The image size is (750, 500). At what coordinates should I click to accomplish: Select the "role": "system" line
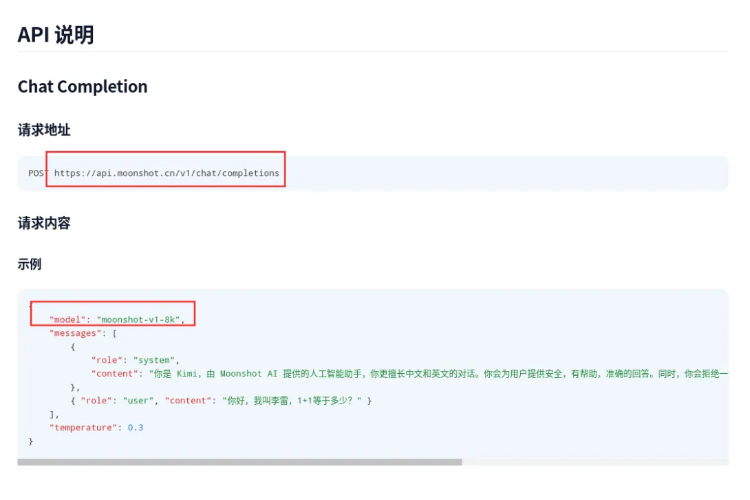[x=135, y=360]
